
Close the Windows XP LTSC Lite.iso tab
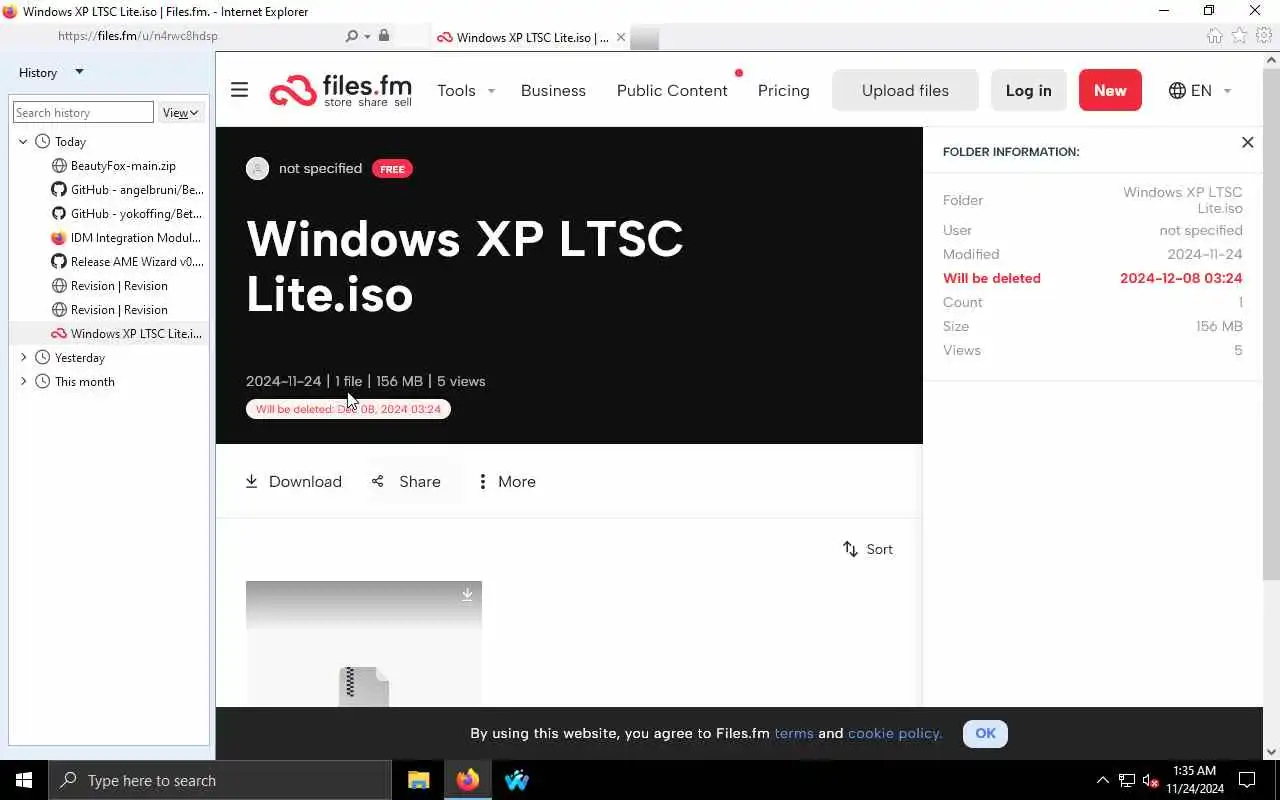(x=621, y=37)
